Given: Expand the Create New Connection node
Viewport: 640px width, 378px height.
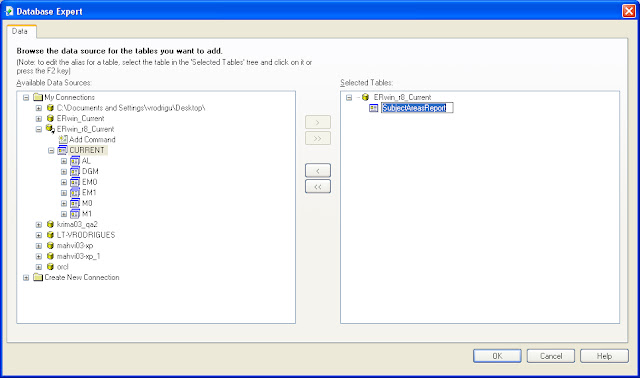Looking at the screenshot, I should [26, 278].
